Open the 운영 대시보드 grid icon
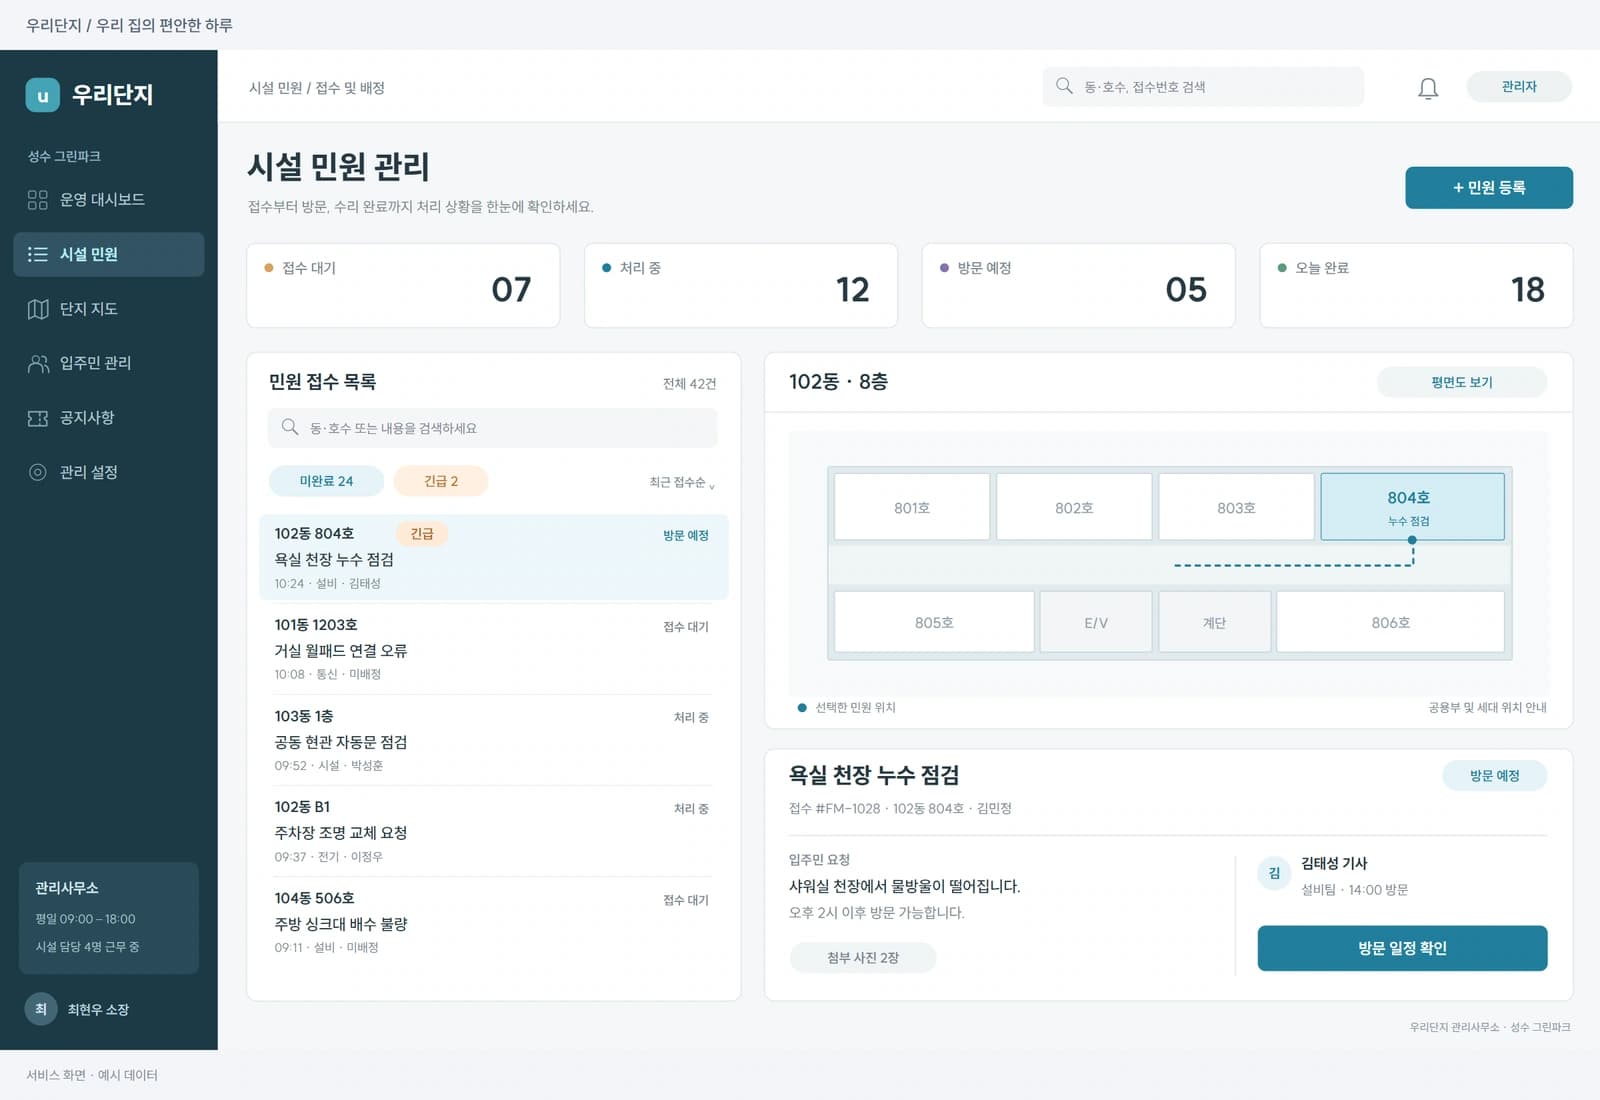This screenshot has height=1100, width=1600. (38, 200)
